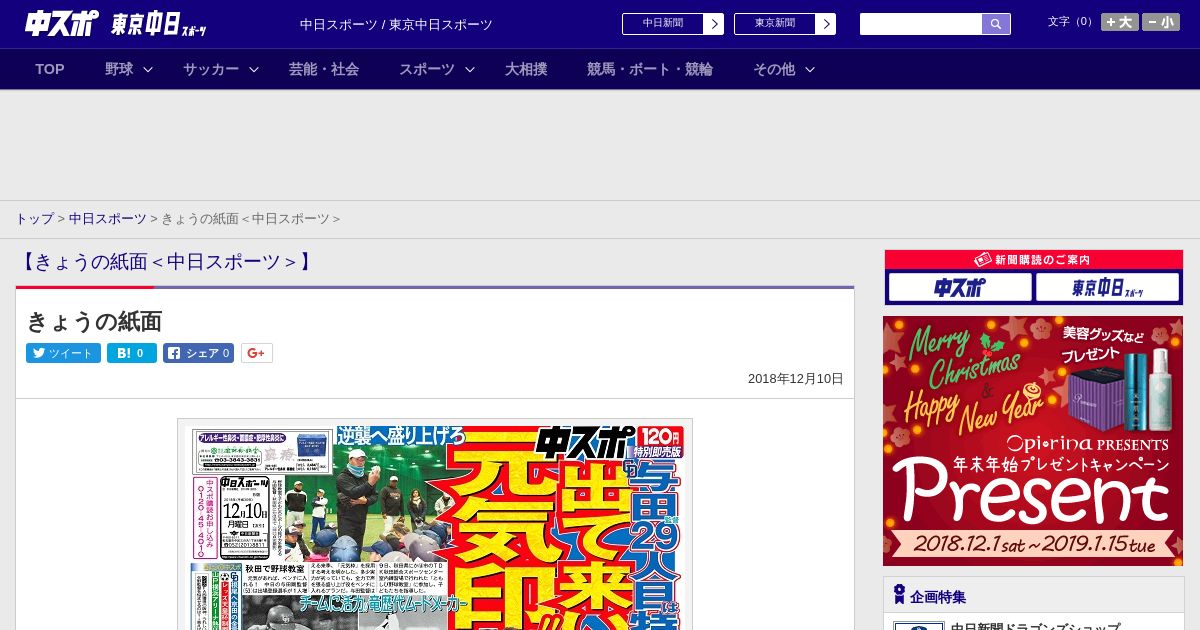This screenshot has width=1200, height=630.
Task: Open the newspaper front page image
Action: [435, 525]
